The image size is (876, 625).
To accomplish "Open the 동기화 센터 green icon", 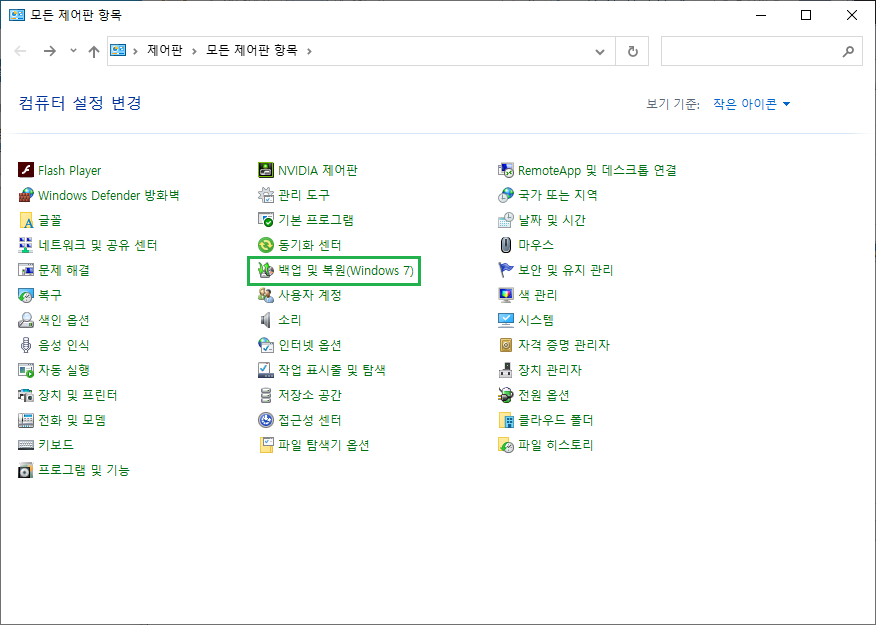I will [266, 245].
